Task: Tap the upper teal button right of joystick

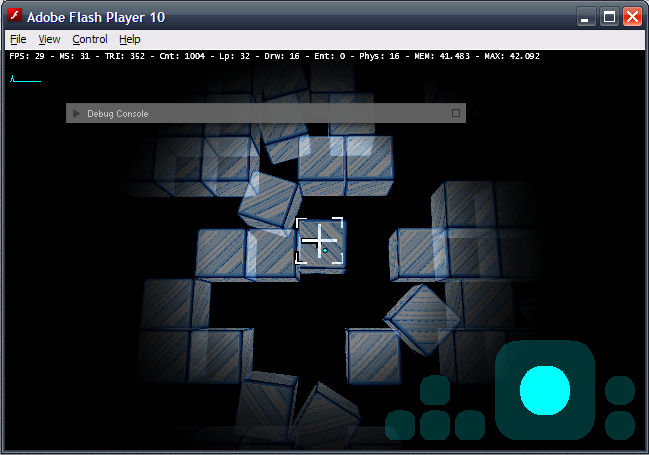Action: pyautogui.click(x=620, y=390)
